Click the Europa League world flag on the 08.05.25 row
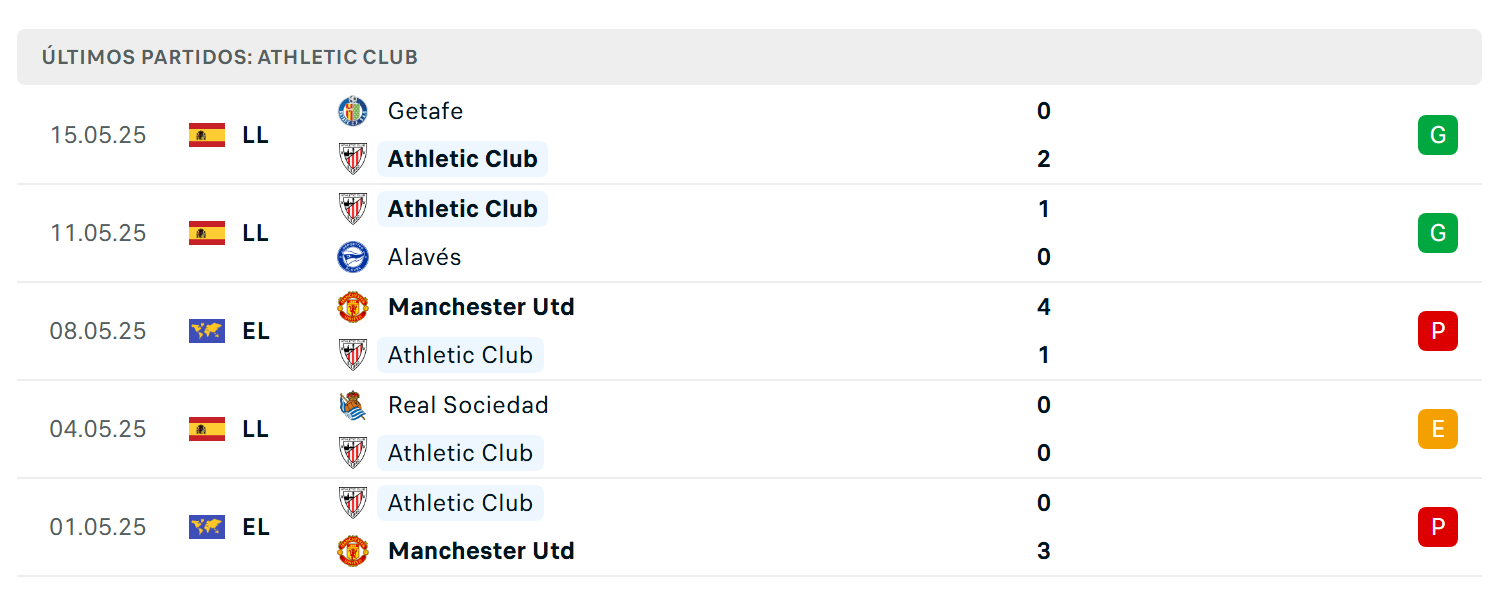Screen dimensions: 1498x598 [207, 331]
